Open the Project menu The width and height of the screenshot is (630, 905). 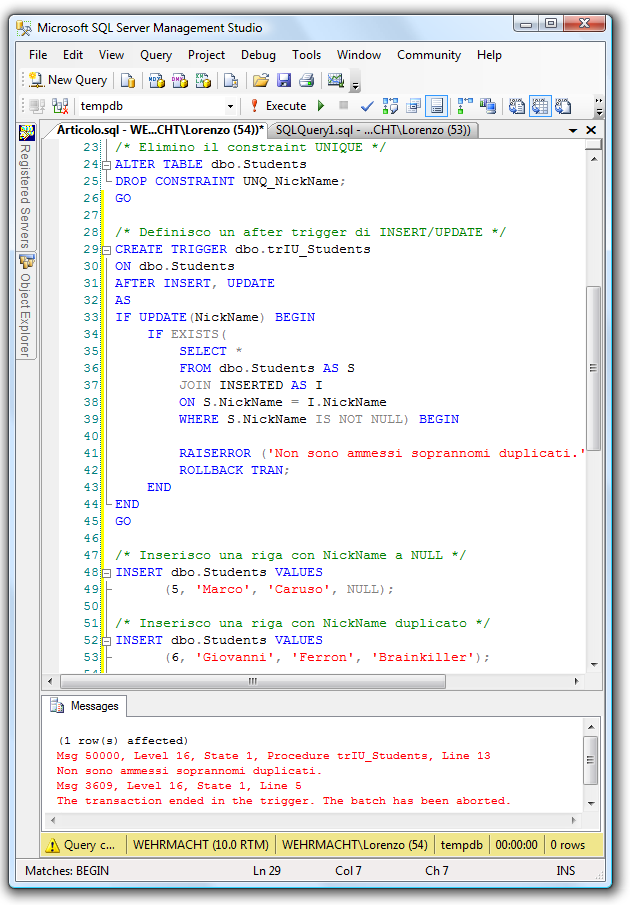click(206, 55)
